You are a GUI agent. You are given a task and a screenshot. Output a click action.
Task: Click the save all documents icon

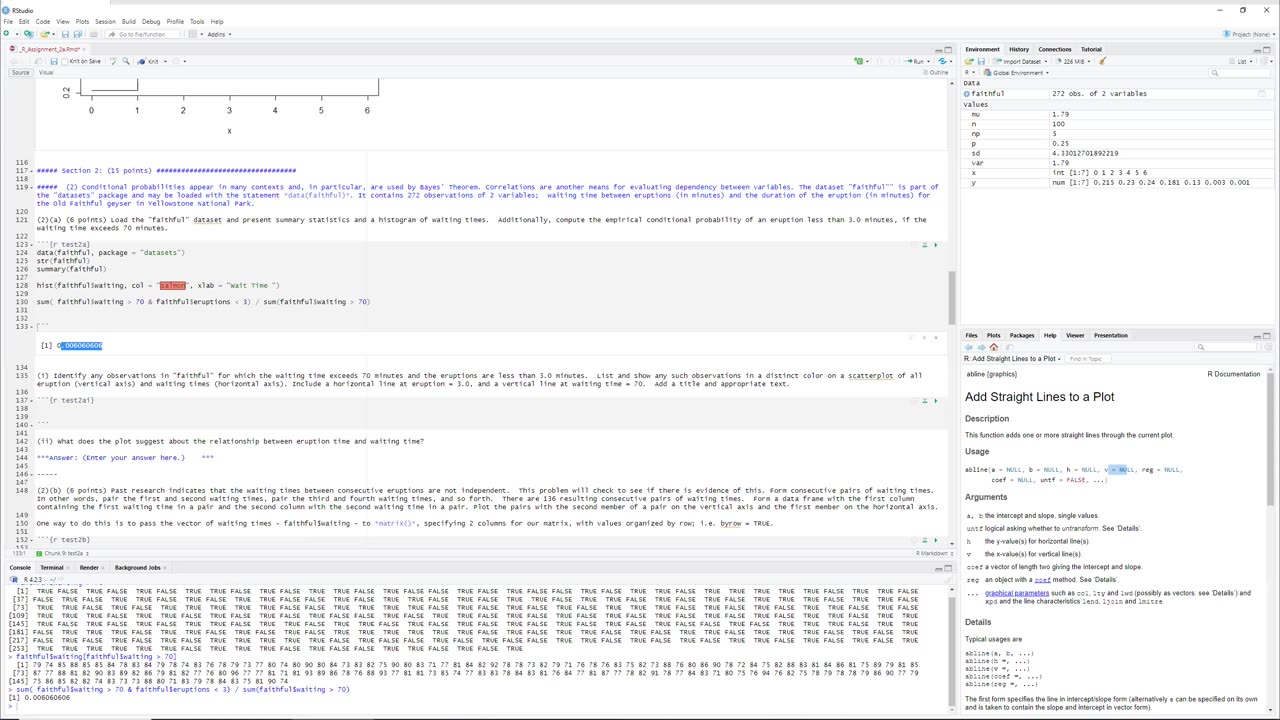coord(77,34)
